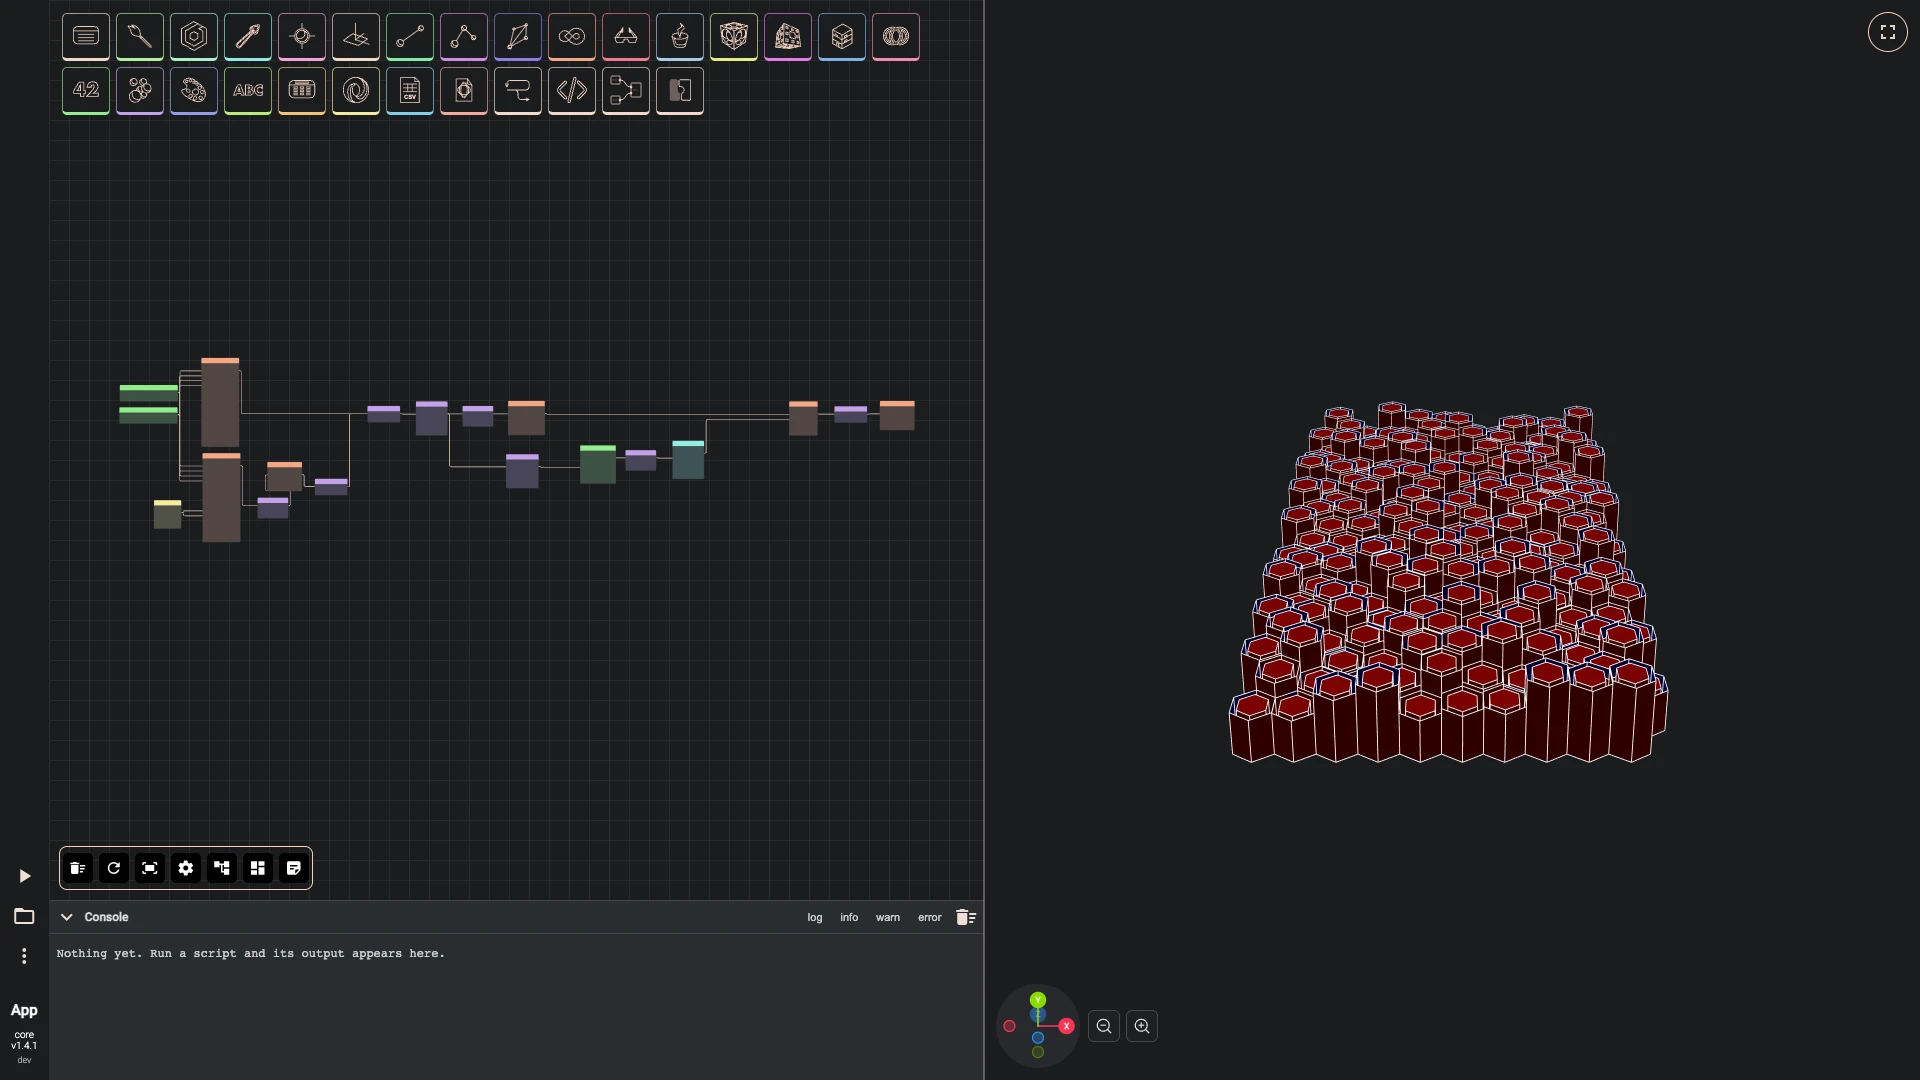Click the dashboard grid layout button

point(258,868)
